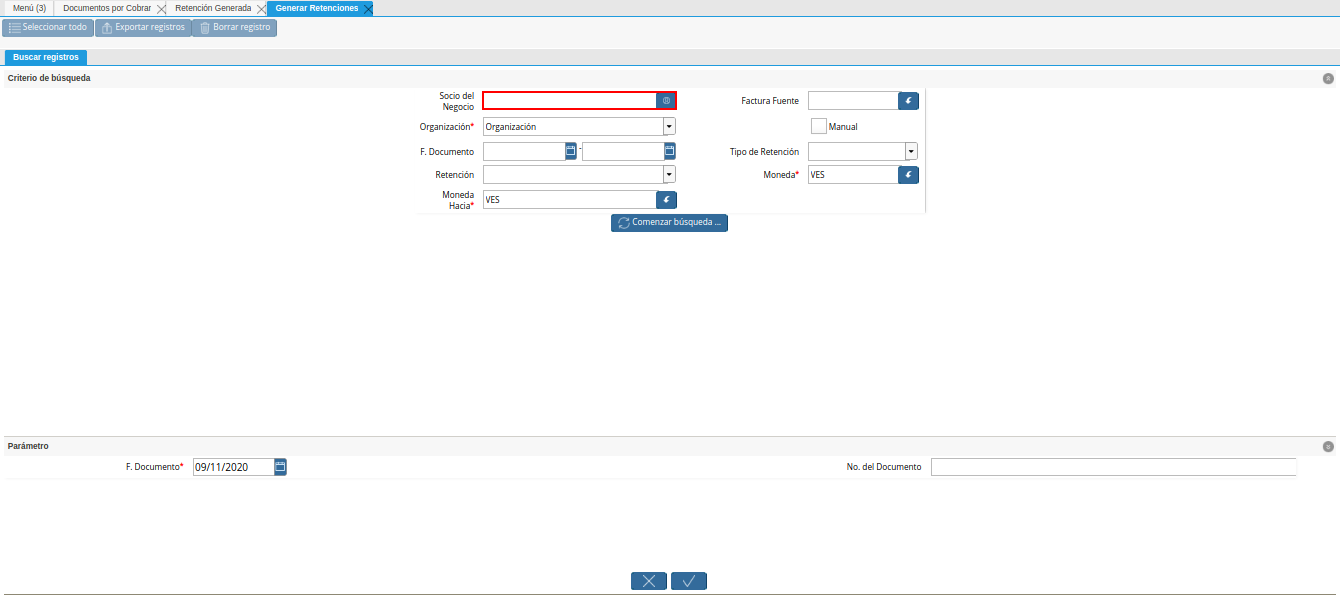
Task: Click the Organización combo text field
Action: [x=573, y=127]
